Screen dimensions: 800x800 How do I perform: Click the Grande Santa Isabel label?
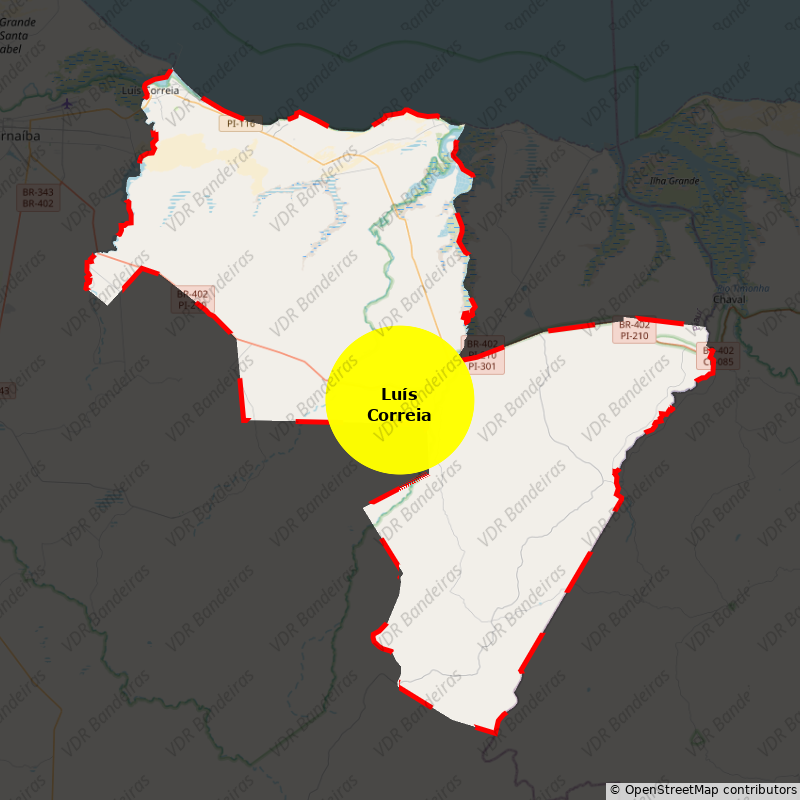pos(18,36)
